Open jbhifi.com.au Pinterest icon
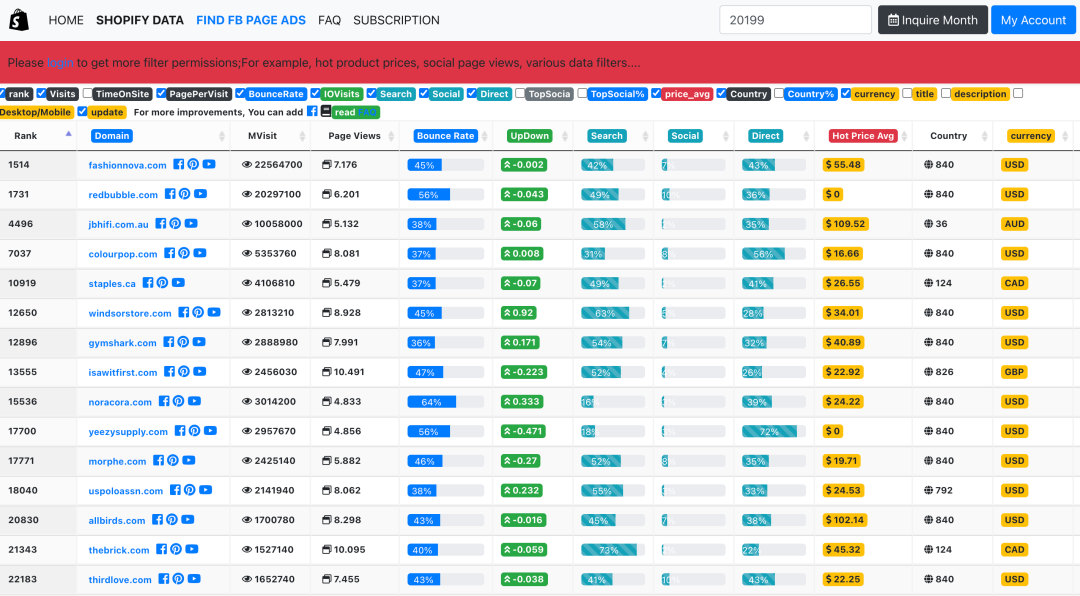Viewport: 1080px width, 596px height. [175, 223]
